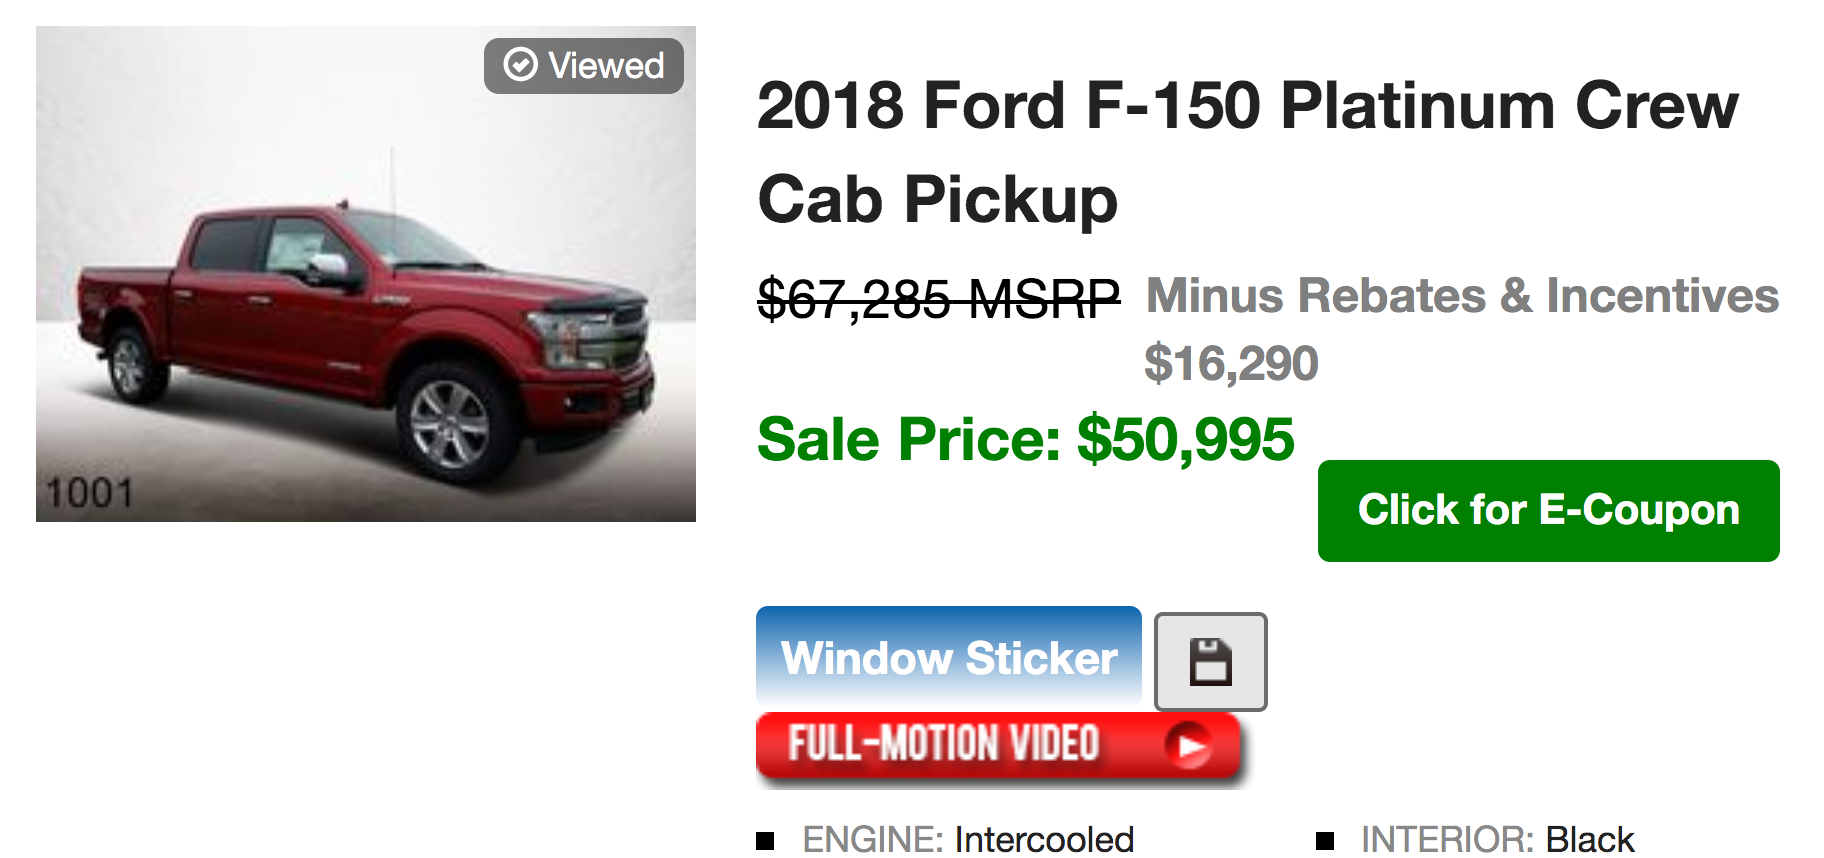This screenshot has width=1824, height=858.
Task: Select the INTERIOR: Black spec line
Action: pyautogui.click(x=1497, y=840)
